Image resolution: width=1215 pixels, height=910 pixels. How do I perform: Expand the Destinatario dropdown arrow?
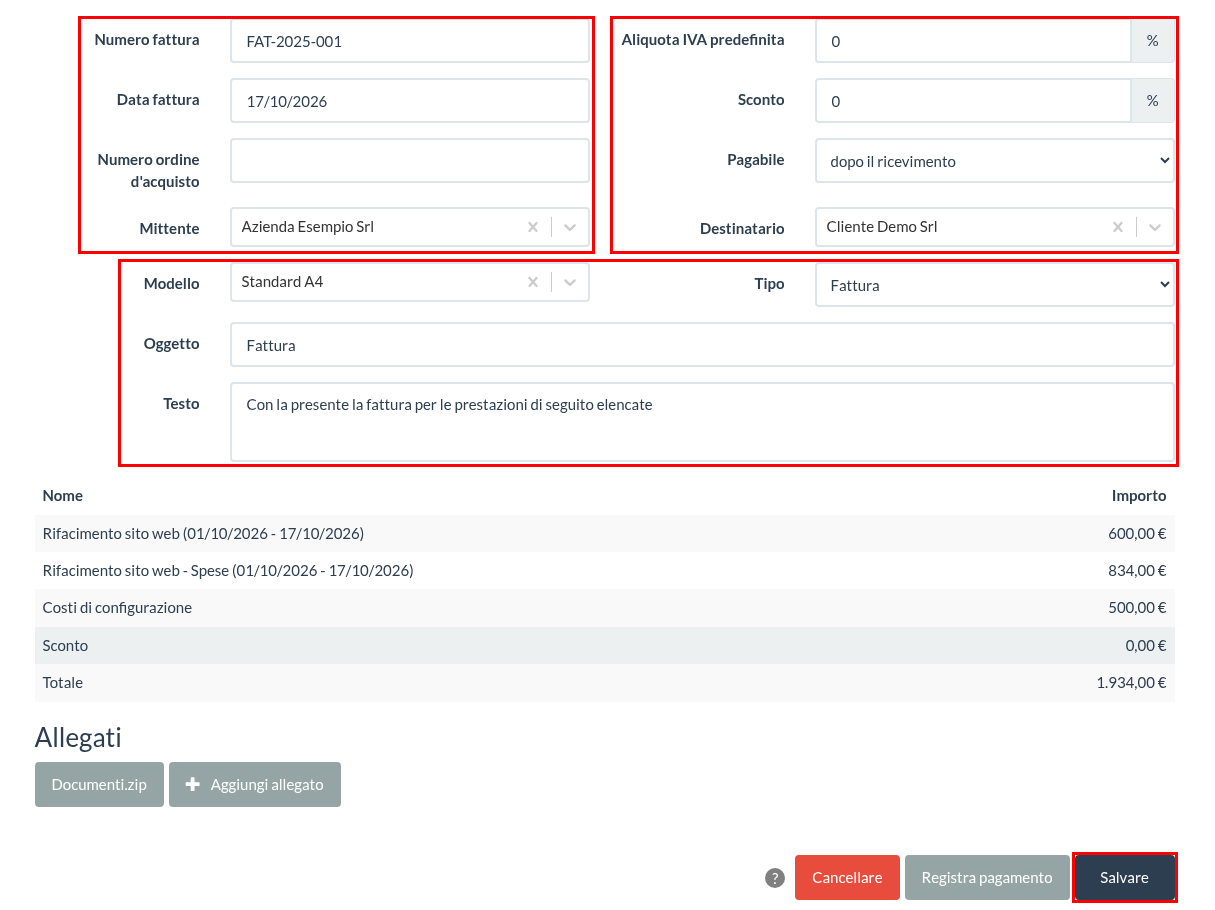1155,227
